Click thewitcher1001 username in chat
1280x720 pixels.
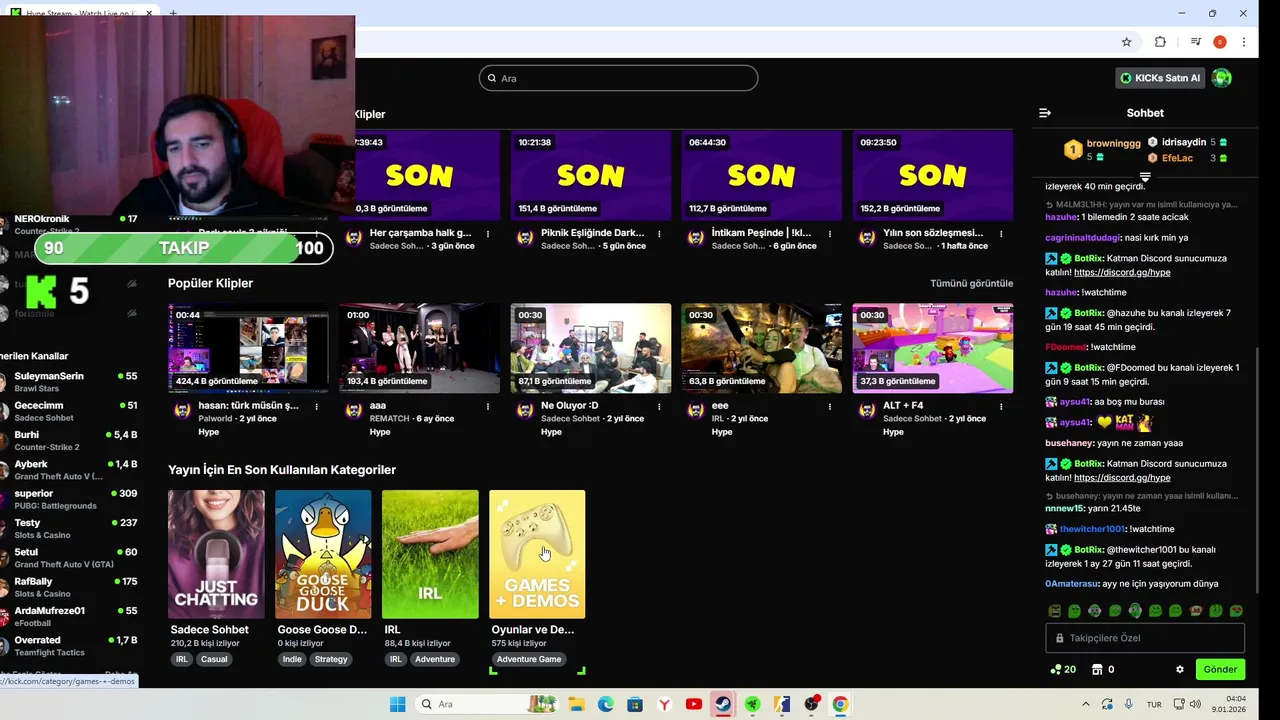[x=1093, y=529]
